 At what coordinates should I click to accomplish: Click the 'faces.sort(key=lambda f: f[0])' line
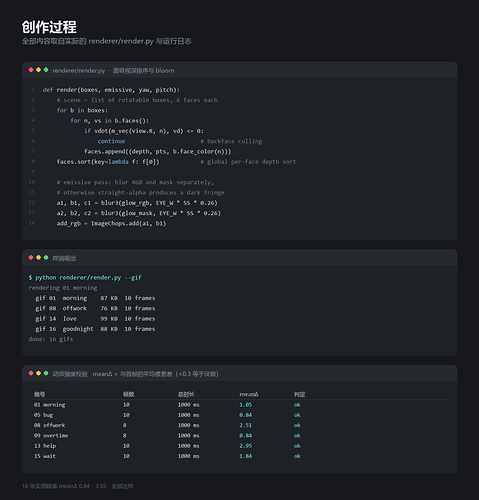point(108,162)
